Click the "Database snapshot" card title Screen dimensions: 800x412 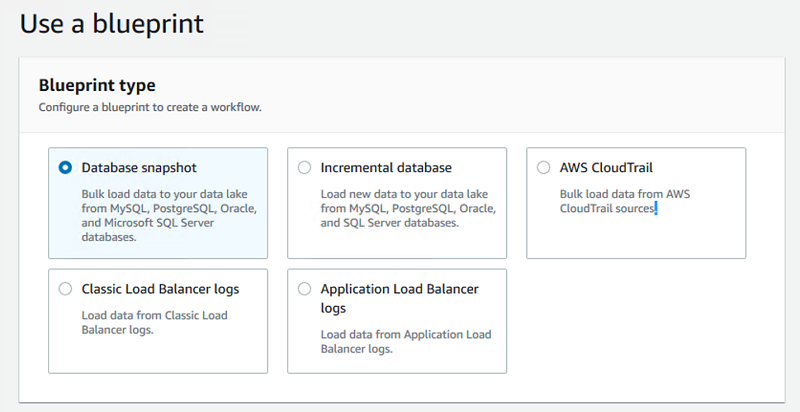click(x=137, y=168)
